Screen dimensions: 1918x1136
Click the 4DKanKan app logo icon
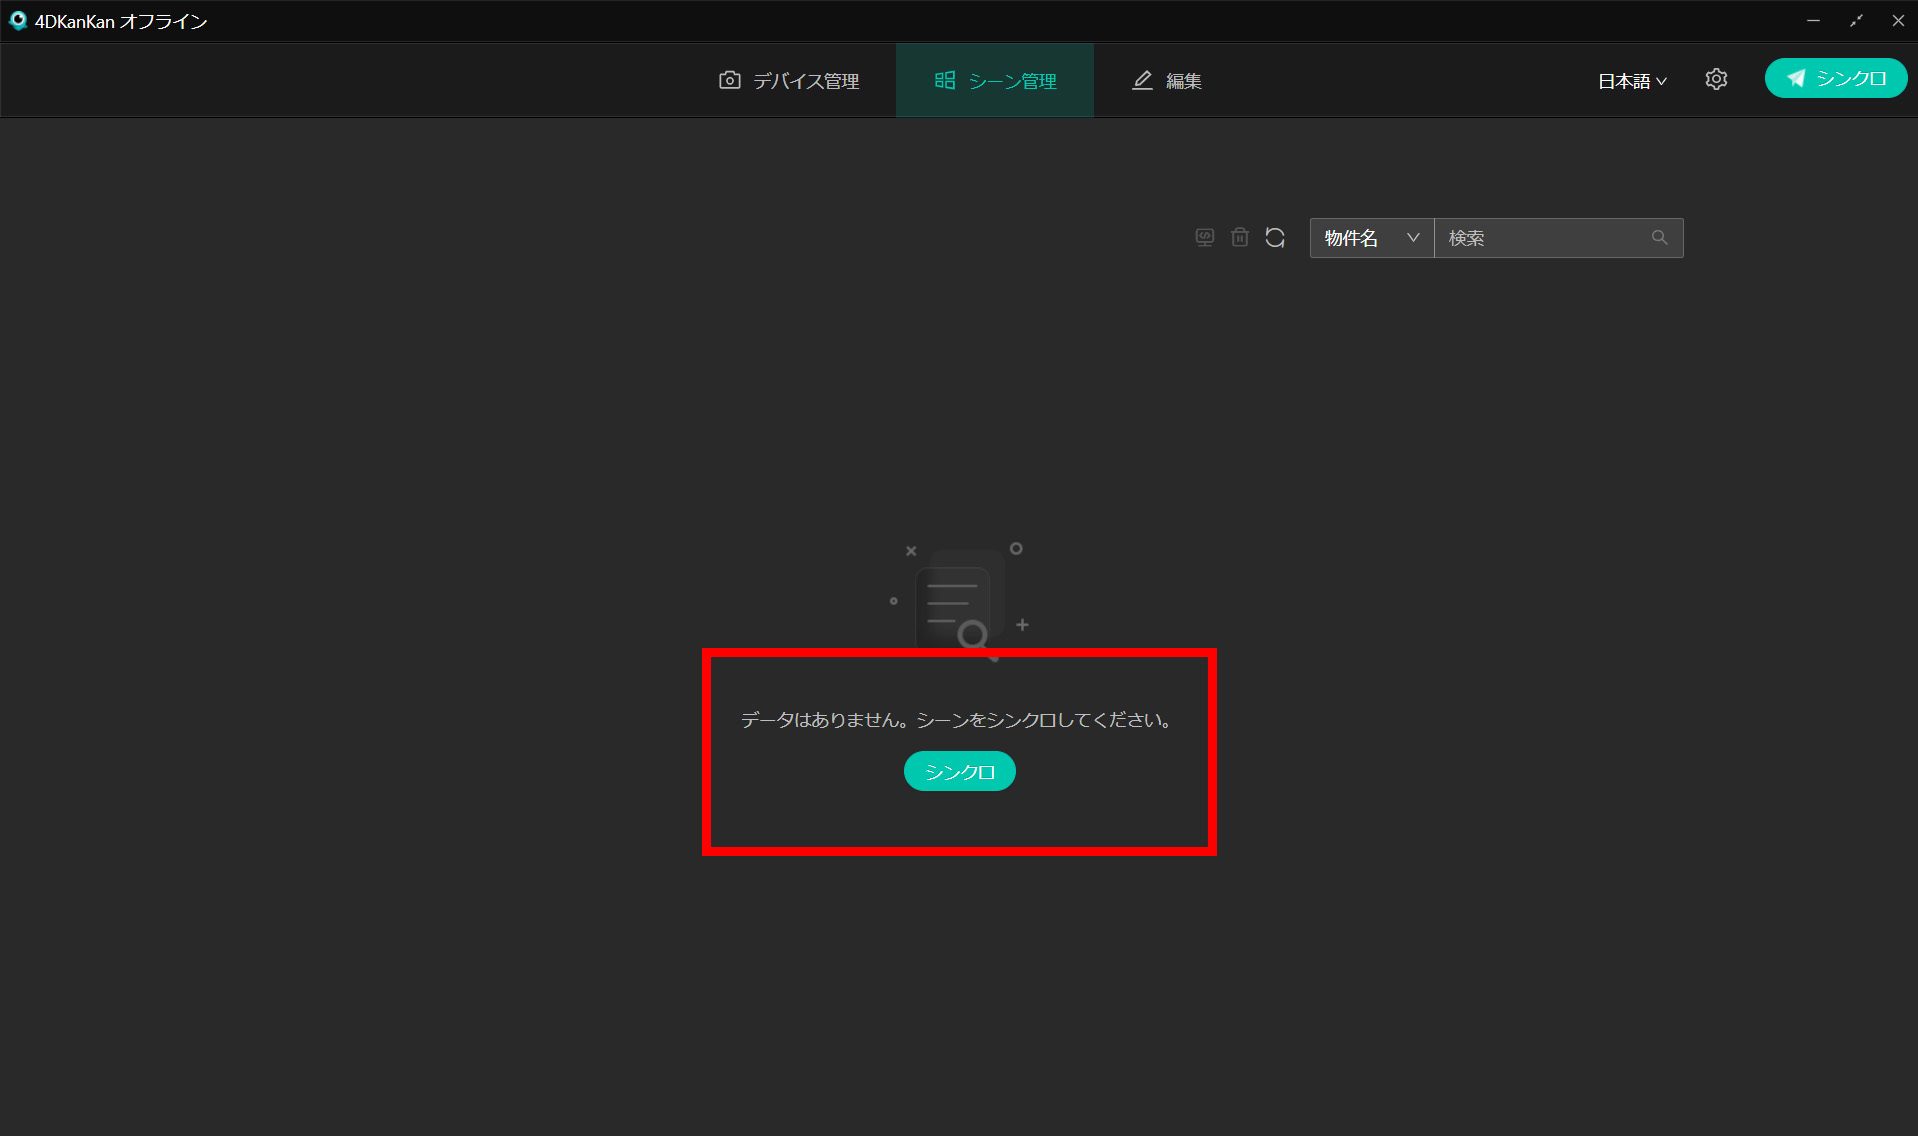17,21
